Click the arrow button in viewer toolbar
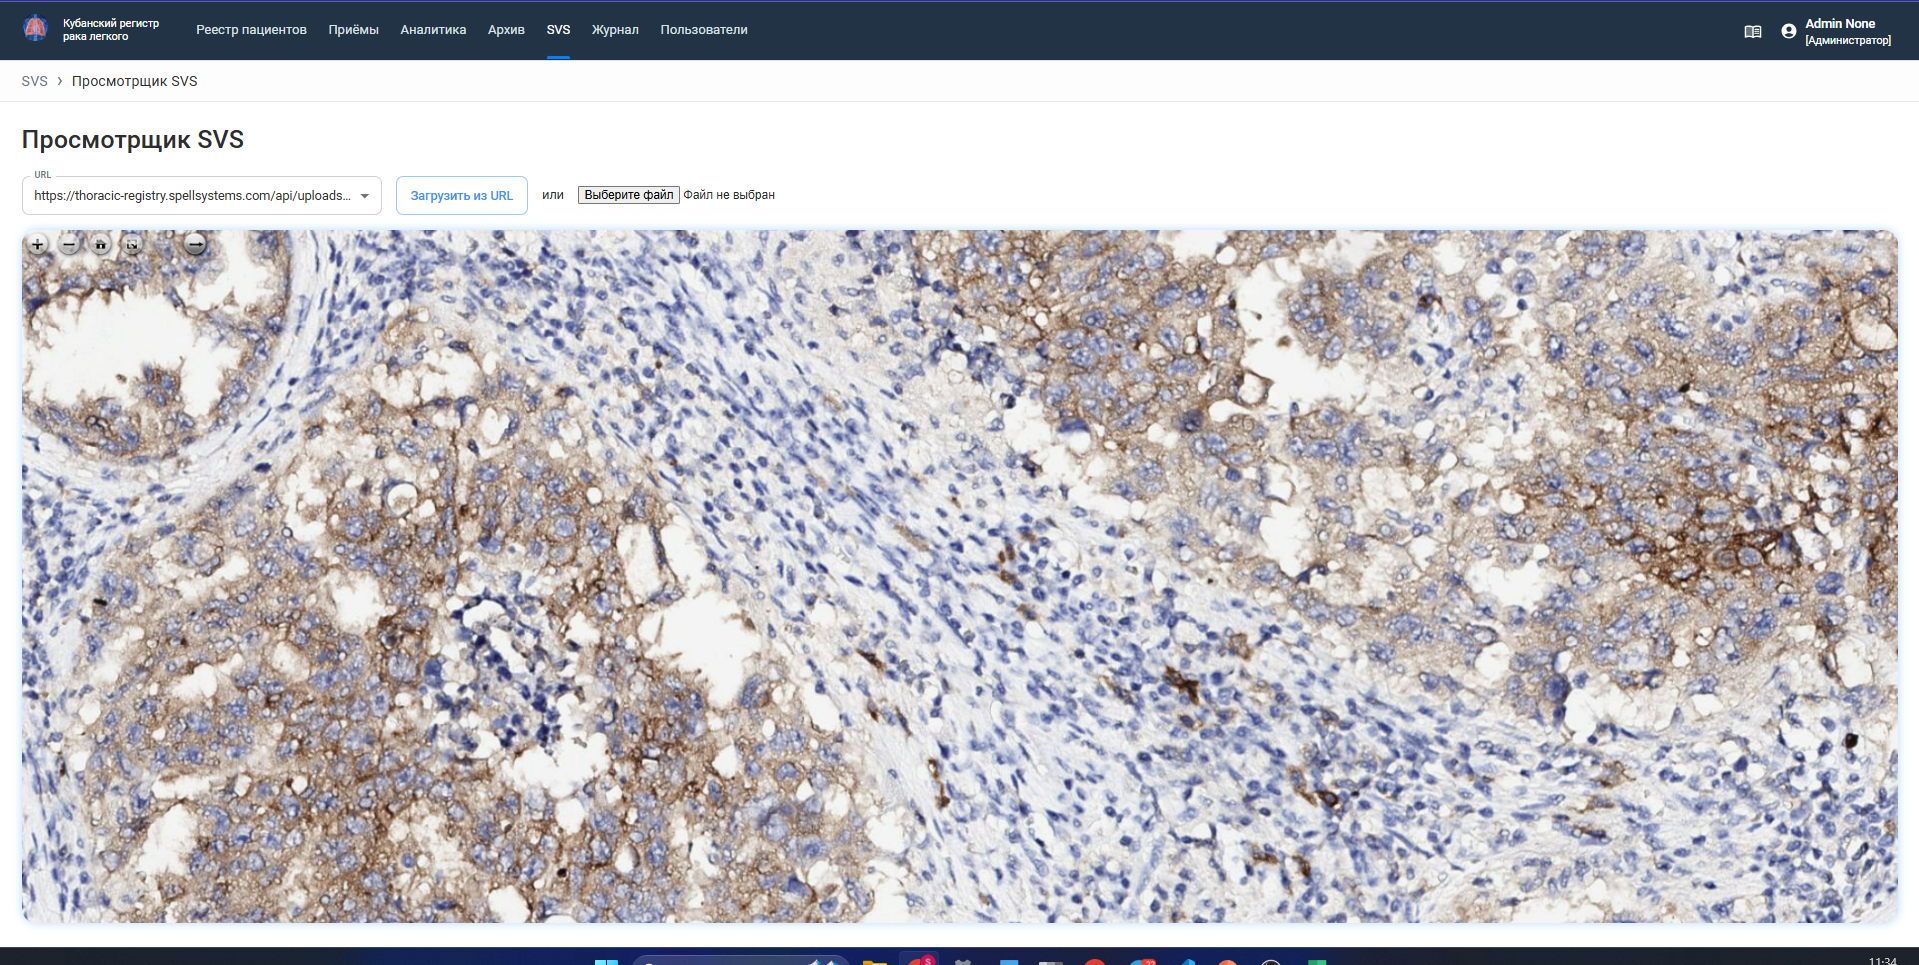1919x965 pixels. tap(196, 244)
